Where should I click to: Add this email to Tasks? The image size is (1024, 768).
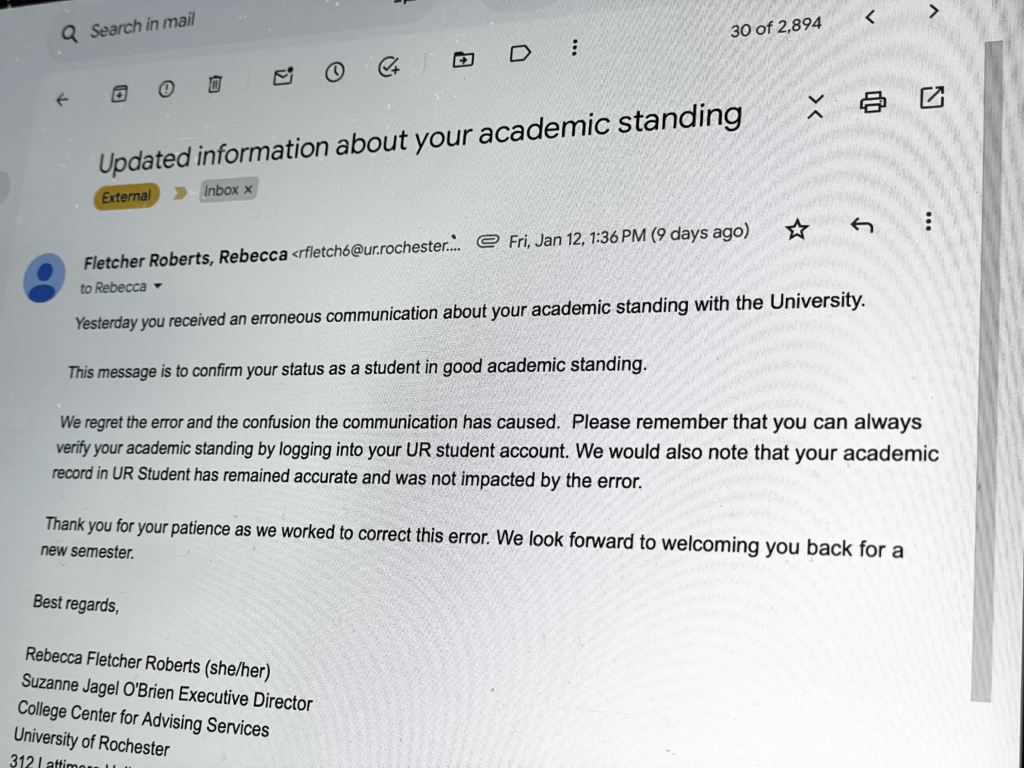389,67
